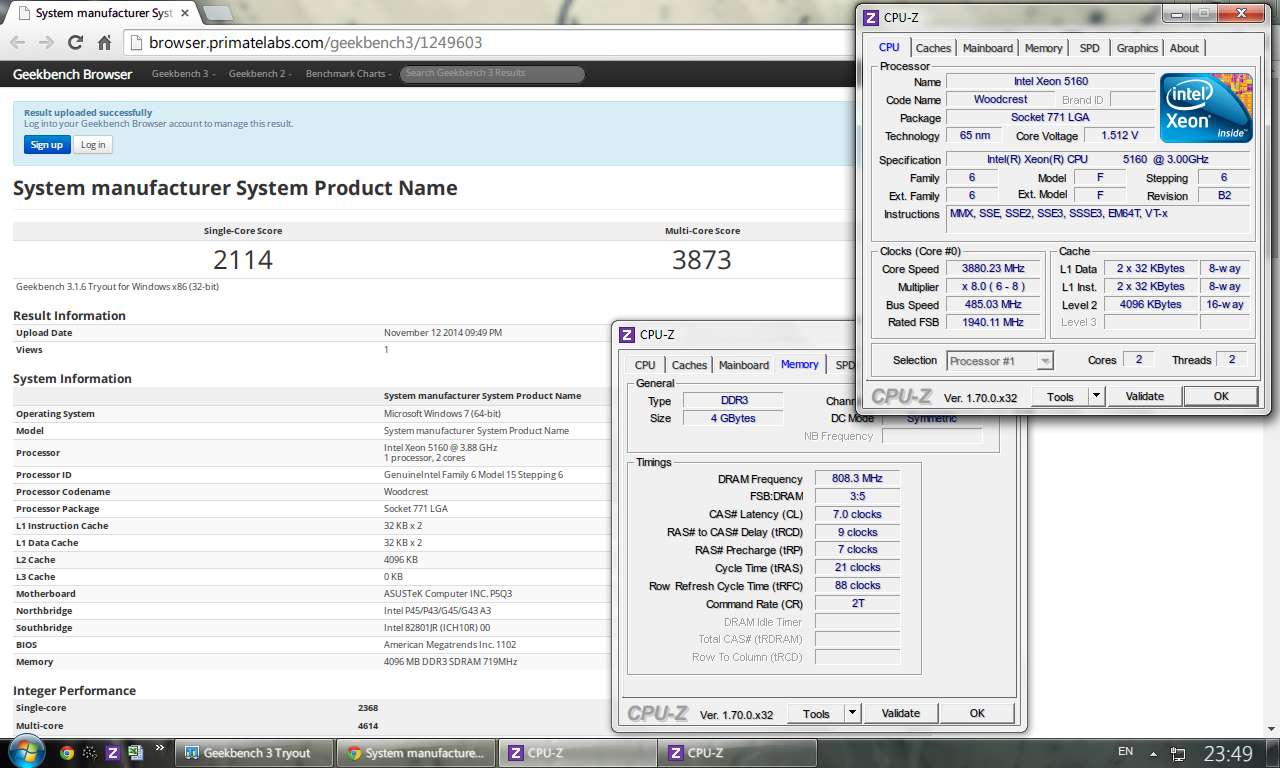
Task: Click Code Name field Woodcrest in CPU-Z
Action: 1000,99
